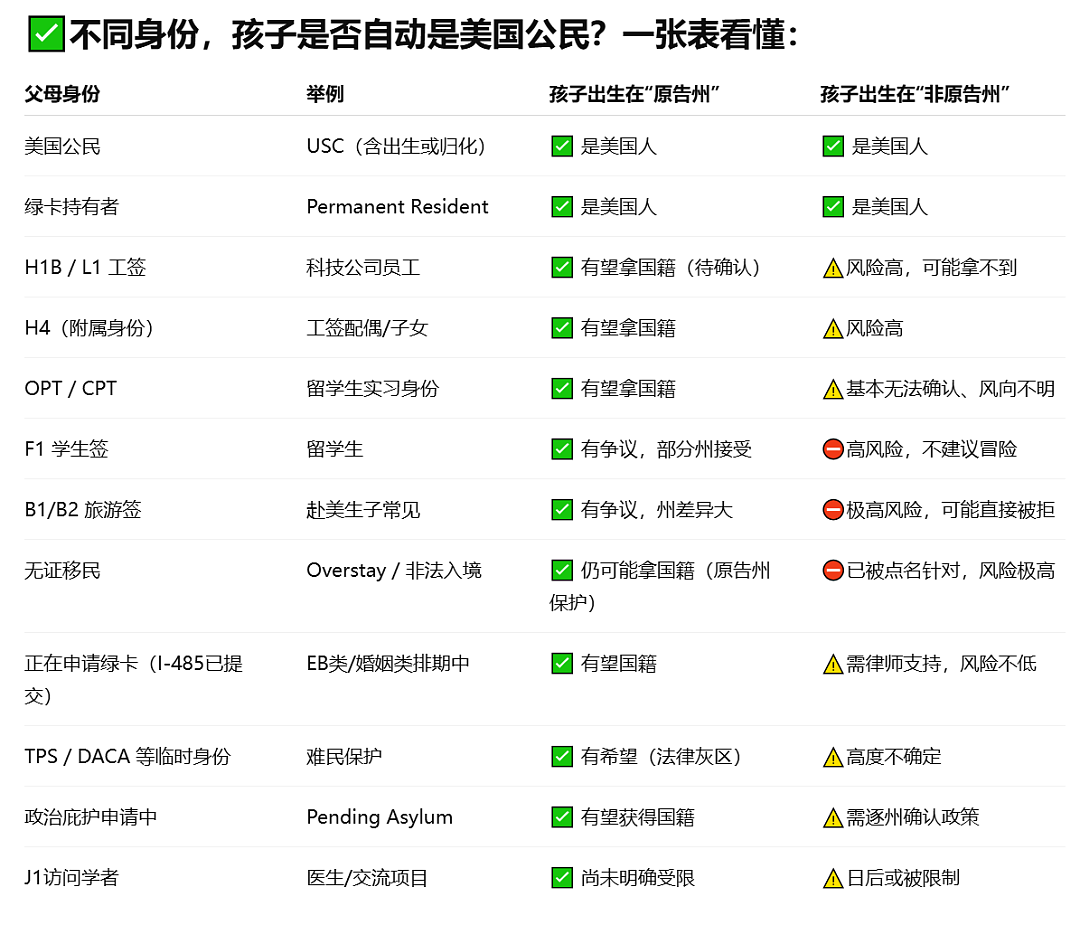Select the TPS / DACA 等临时身份 row label

click(x=127, y=756)
